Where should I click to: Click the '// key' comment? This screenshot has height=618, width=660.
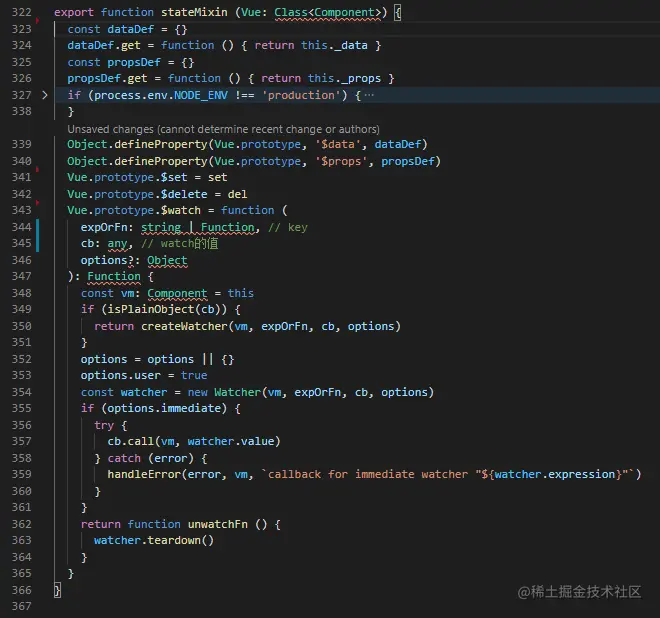click(x=288, y=227)
